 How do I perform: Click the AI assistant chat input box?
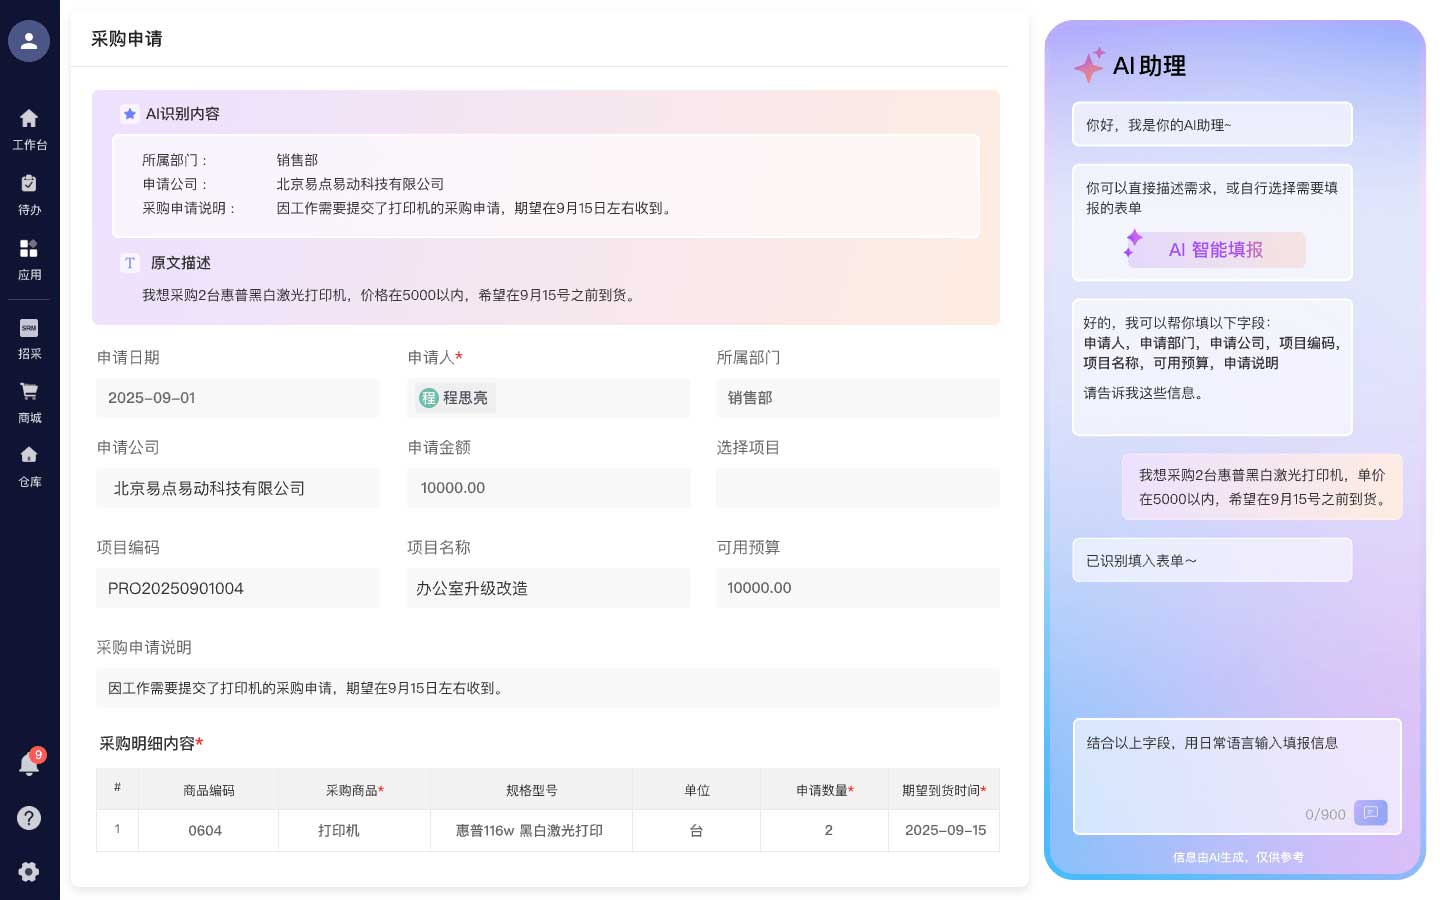(1237, 776)
